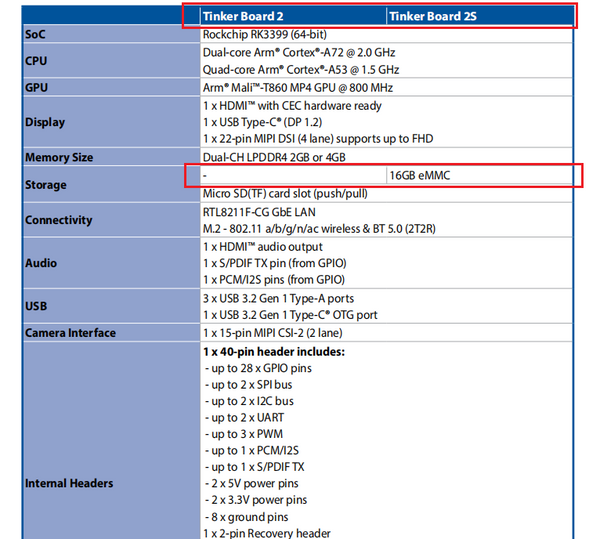Click 'Micro SD(TF) card slot (push/pull)' line
The height and width of the screenshot is (539, 600).
point(285,193)
